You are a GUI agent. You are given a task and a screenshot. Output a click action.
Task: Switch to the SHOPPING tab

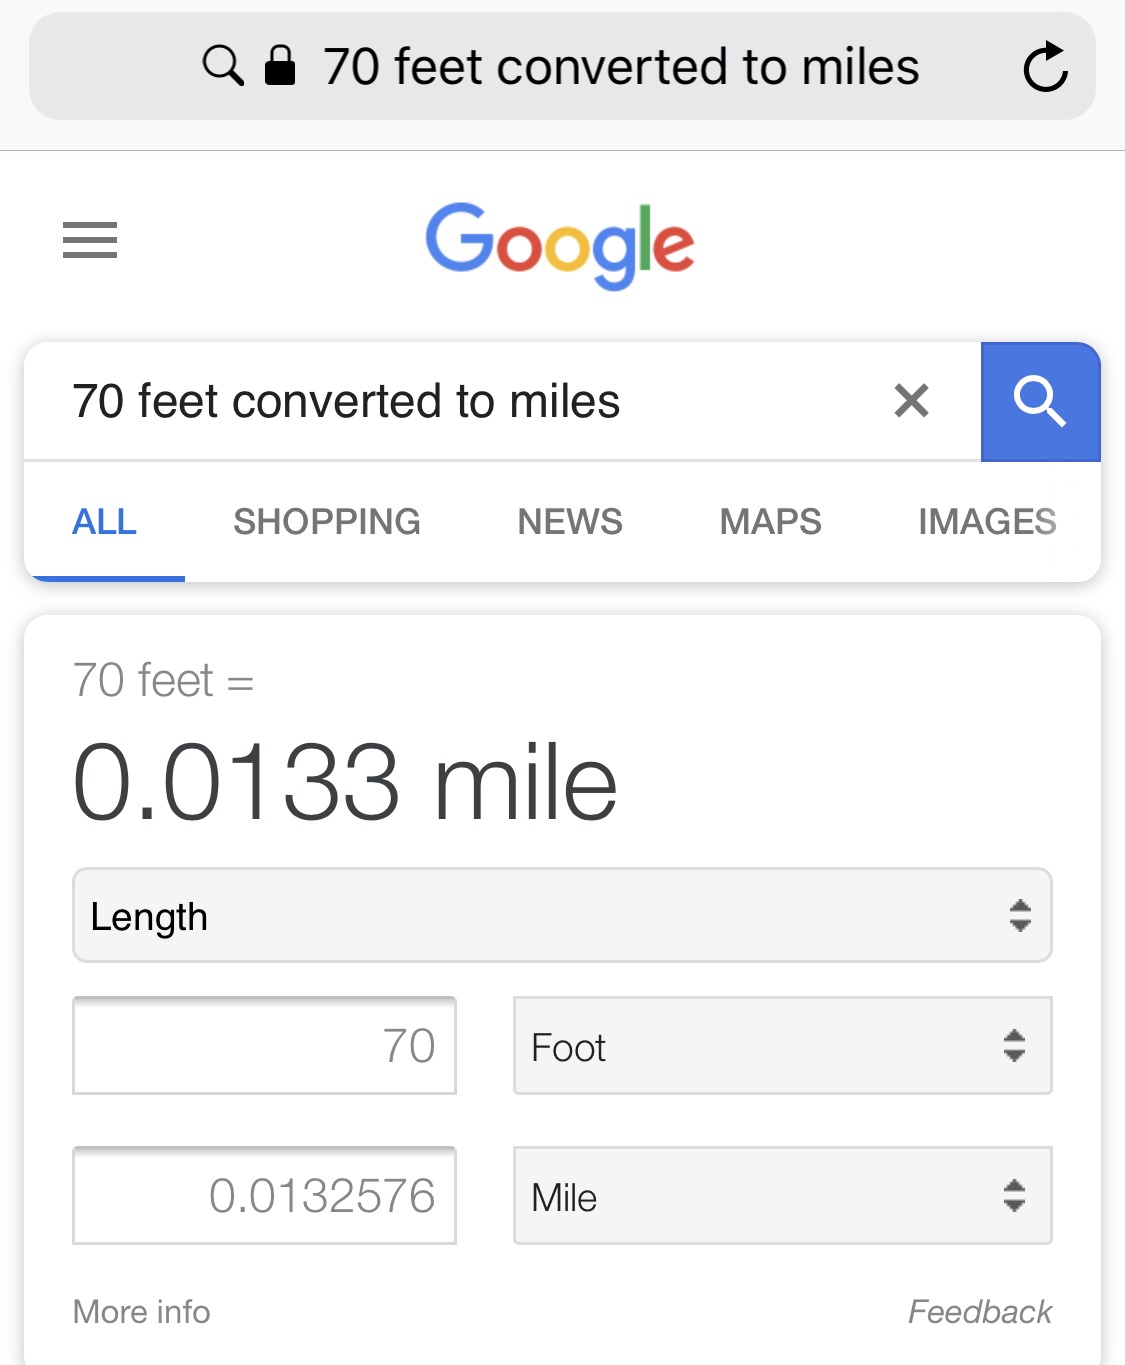327,521
